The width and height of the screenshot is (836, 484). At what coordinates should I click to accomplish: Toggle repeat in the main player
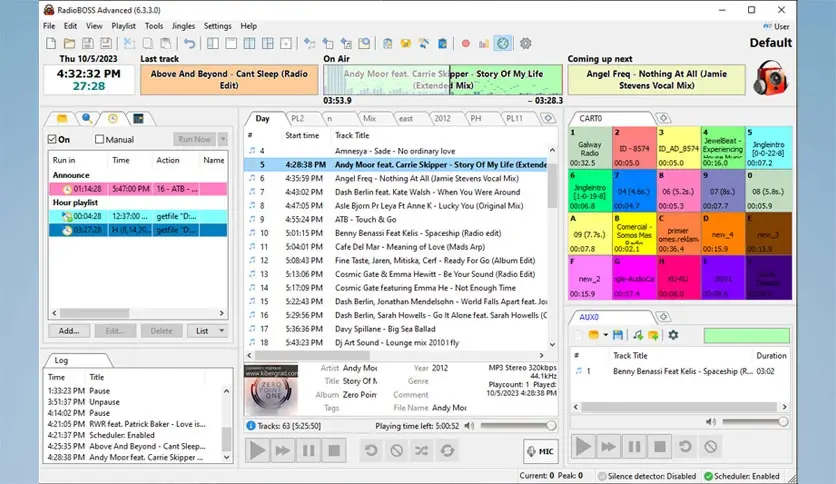[447, 451]
